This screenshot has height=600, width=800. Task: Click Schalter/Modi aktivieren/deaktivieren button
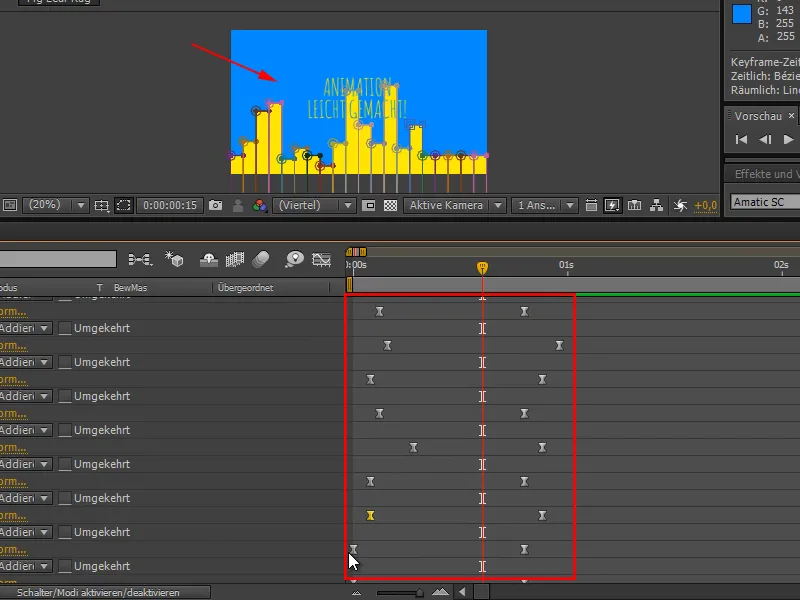105,592
